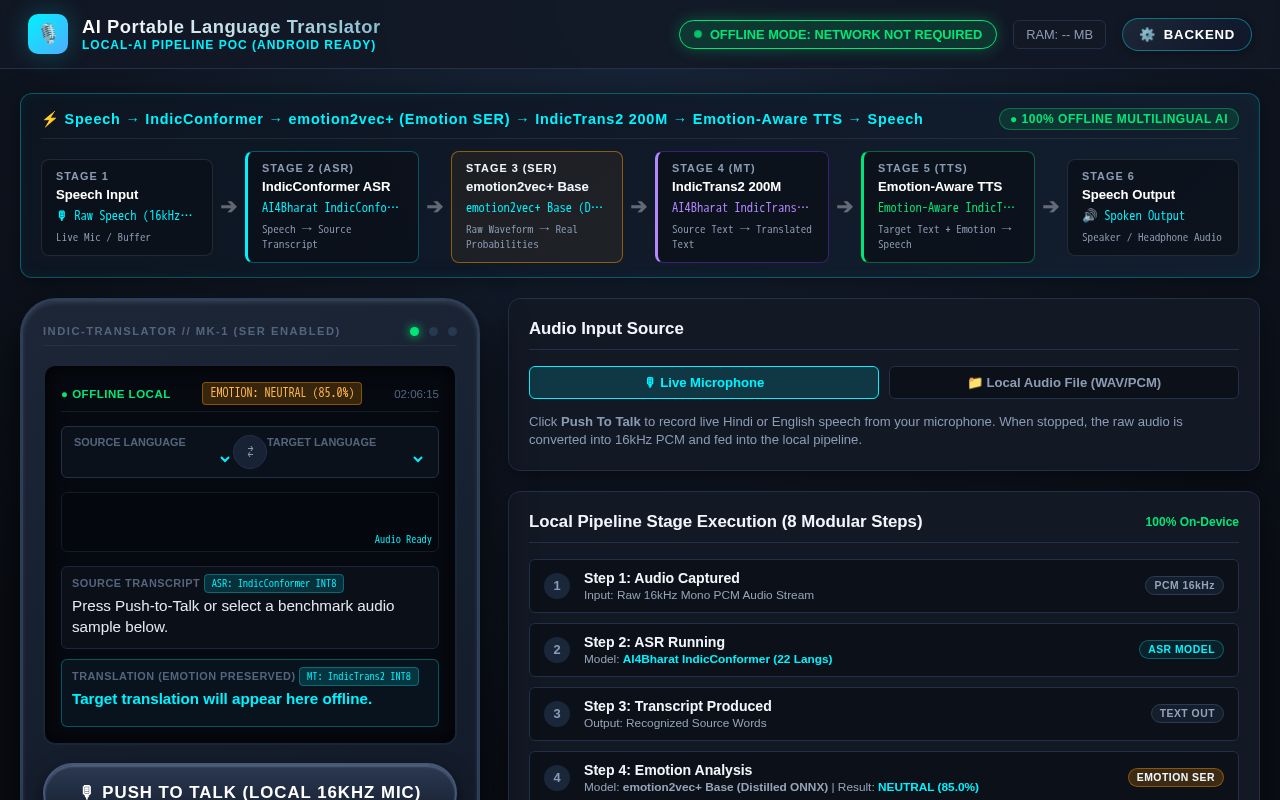
Task: Click the ASR MODEL badge
Action: 1181,649
